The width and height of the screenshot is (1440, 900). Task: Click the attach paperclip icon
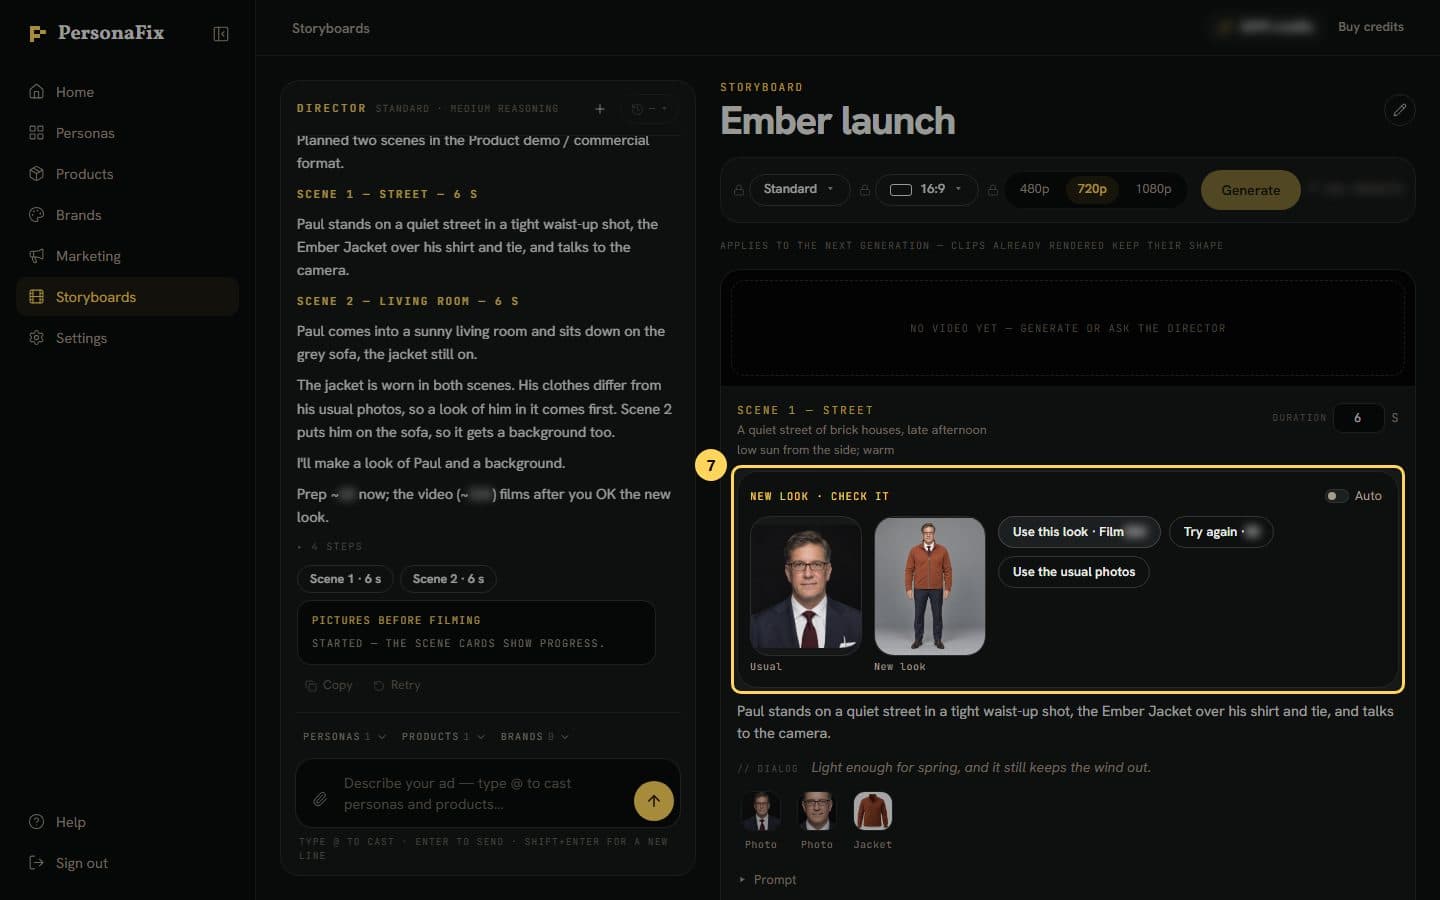tap(320, 799)
